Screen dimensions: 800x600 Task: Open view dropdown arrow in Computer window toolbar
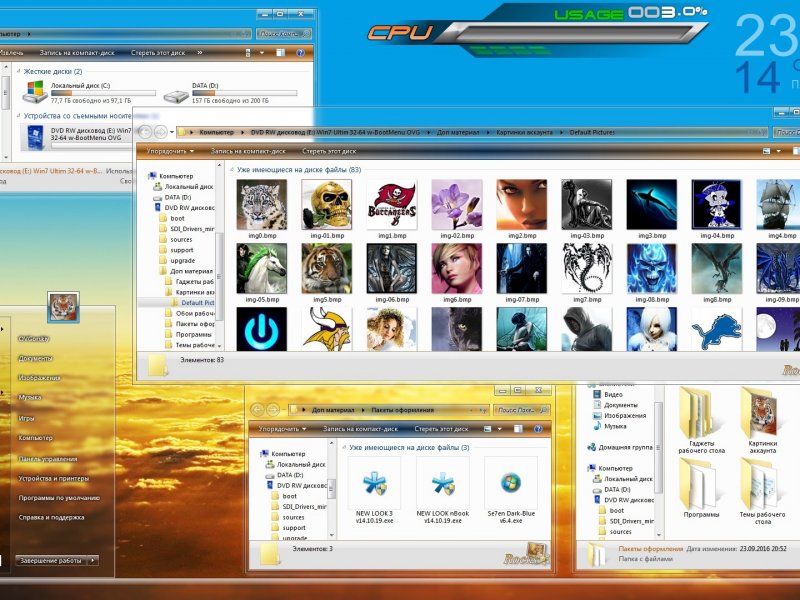click(x=262, y=53)
